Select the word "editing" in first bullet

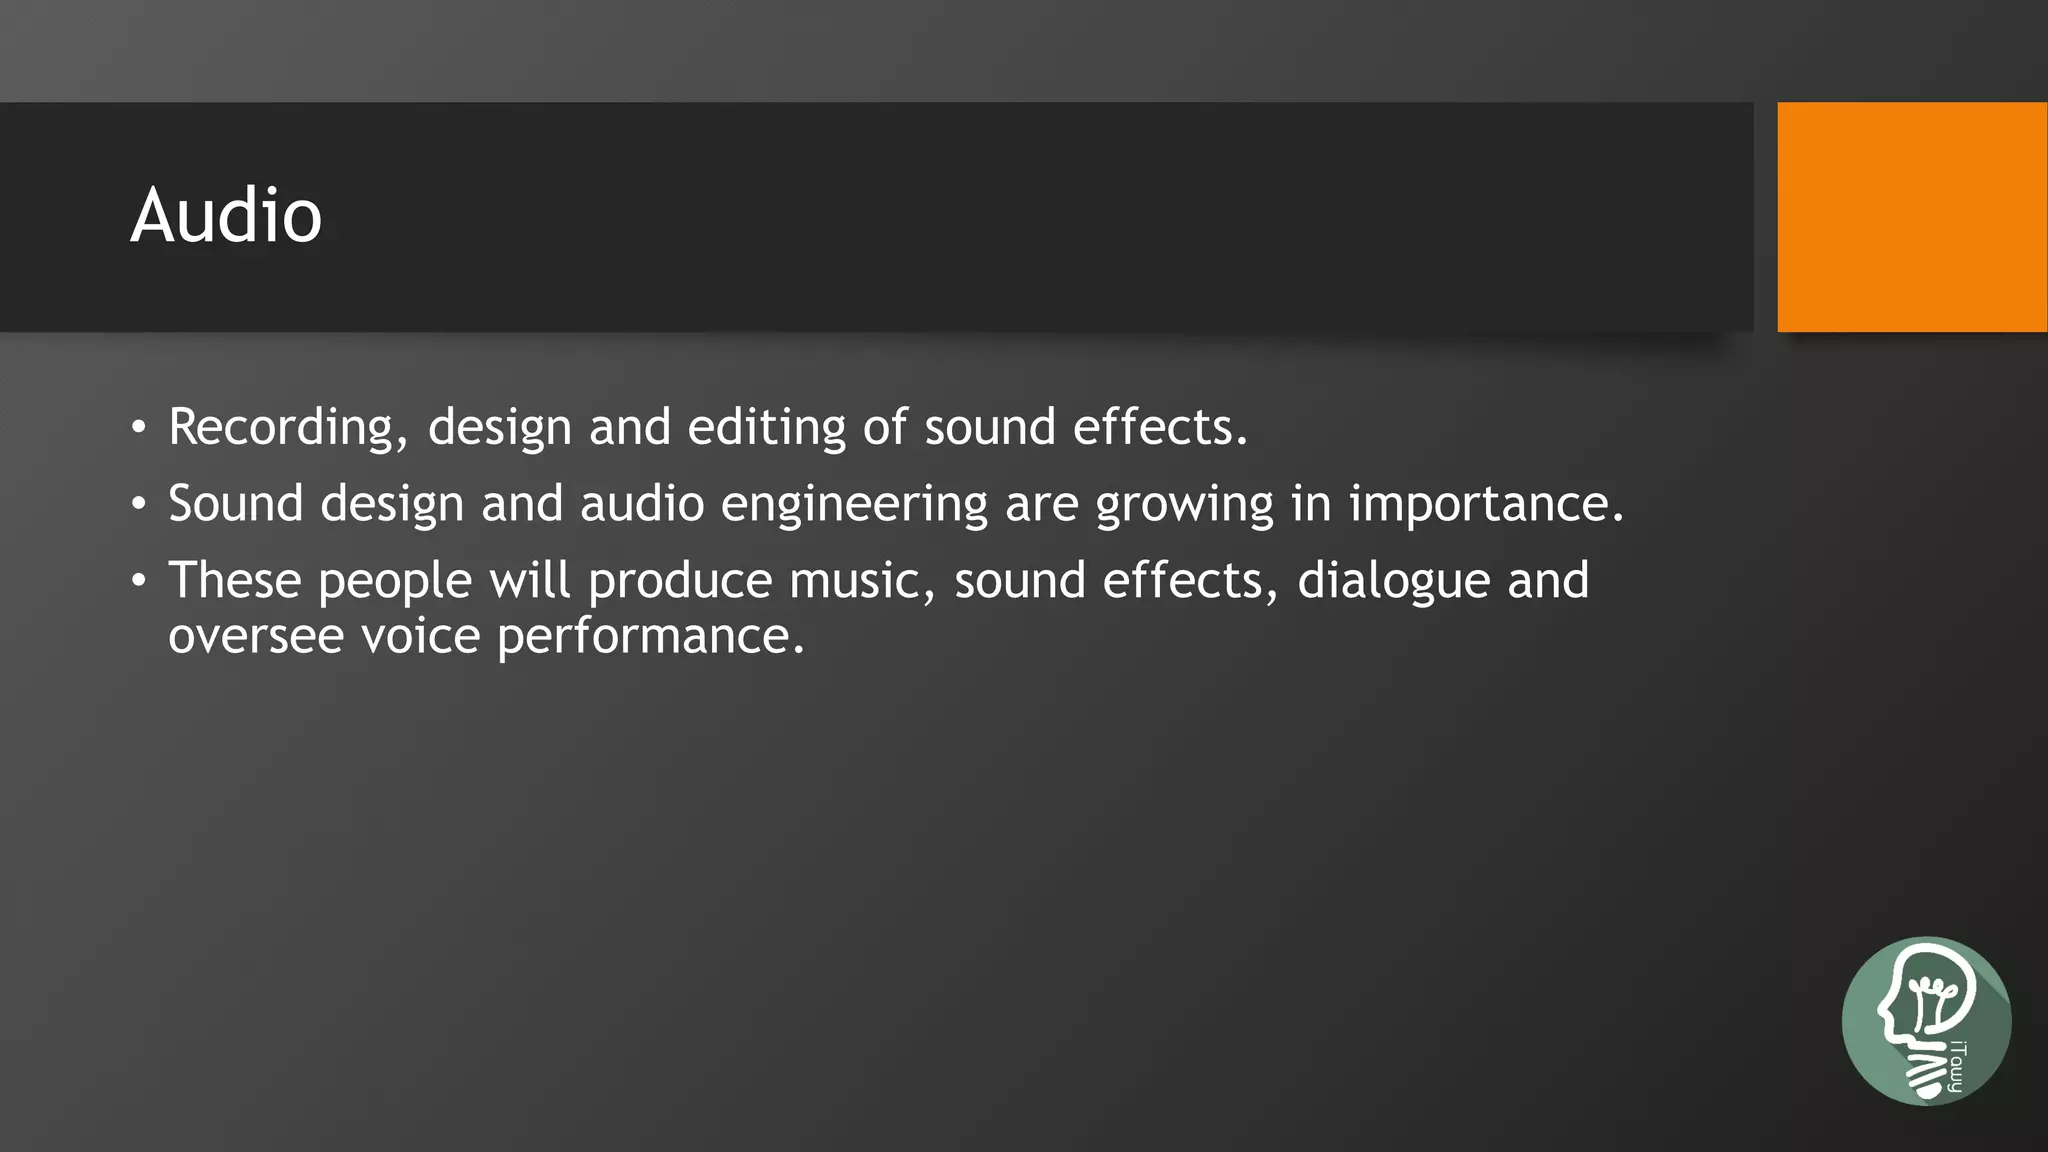(767, 428)
